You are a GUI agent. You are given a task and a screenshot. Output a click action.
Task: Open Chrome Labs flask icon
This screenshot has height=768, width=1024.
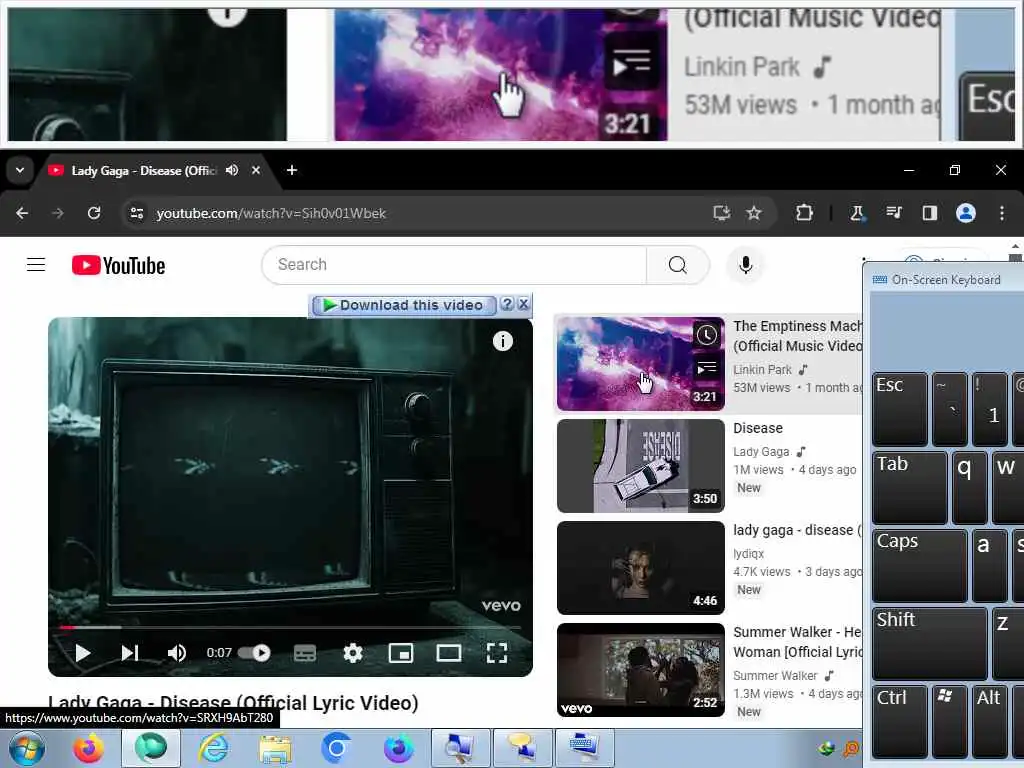(x=857, y=213)
